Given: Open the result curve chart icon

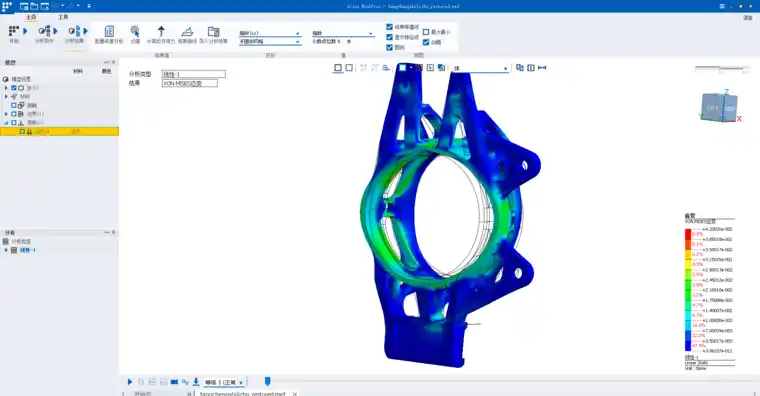Looking at the screenshot, I should click(x=187, y=32).
